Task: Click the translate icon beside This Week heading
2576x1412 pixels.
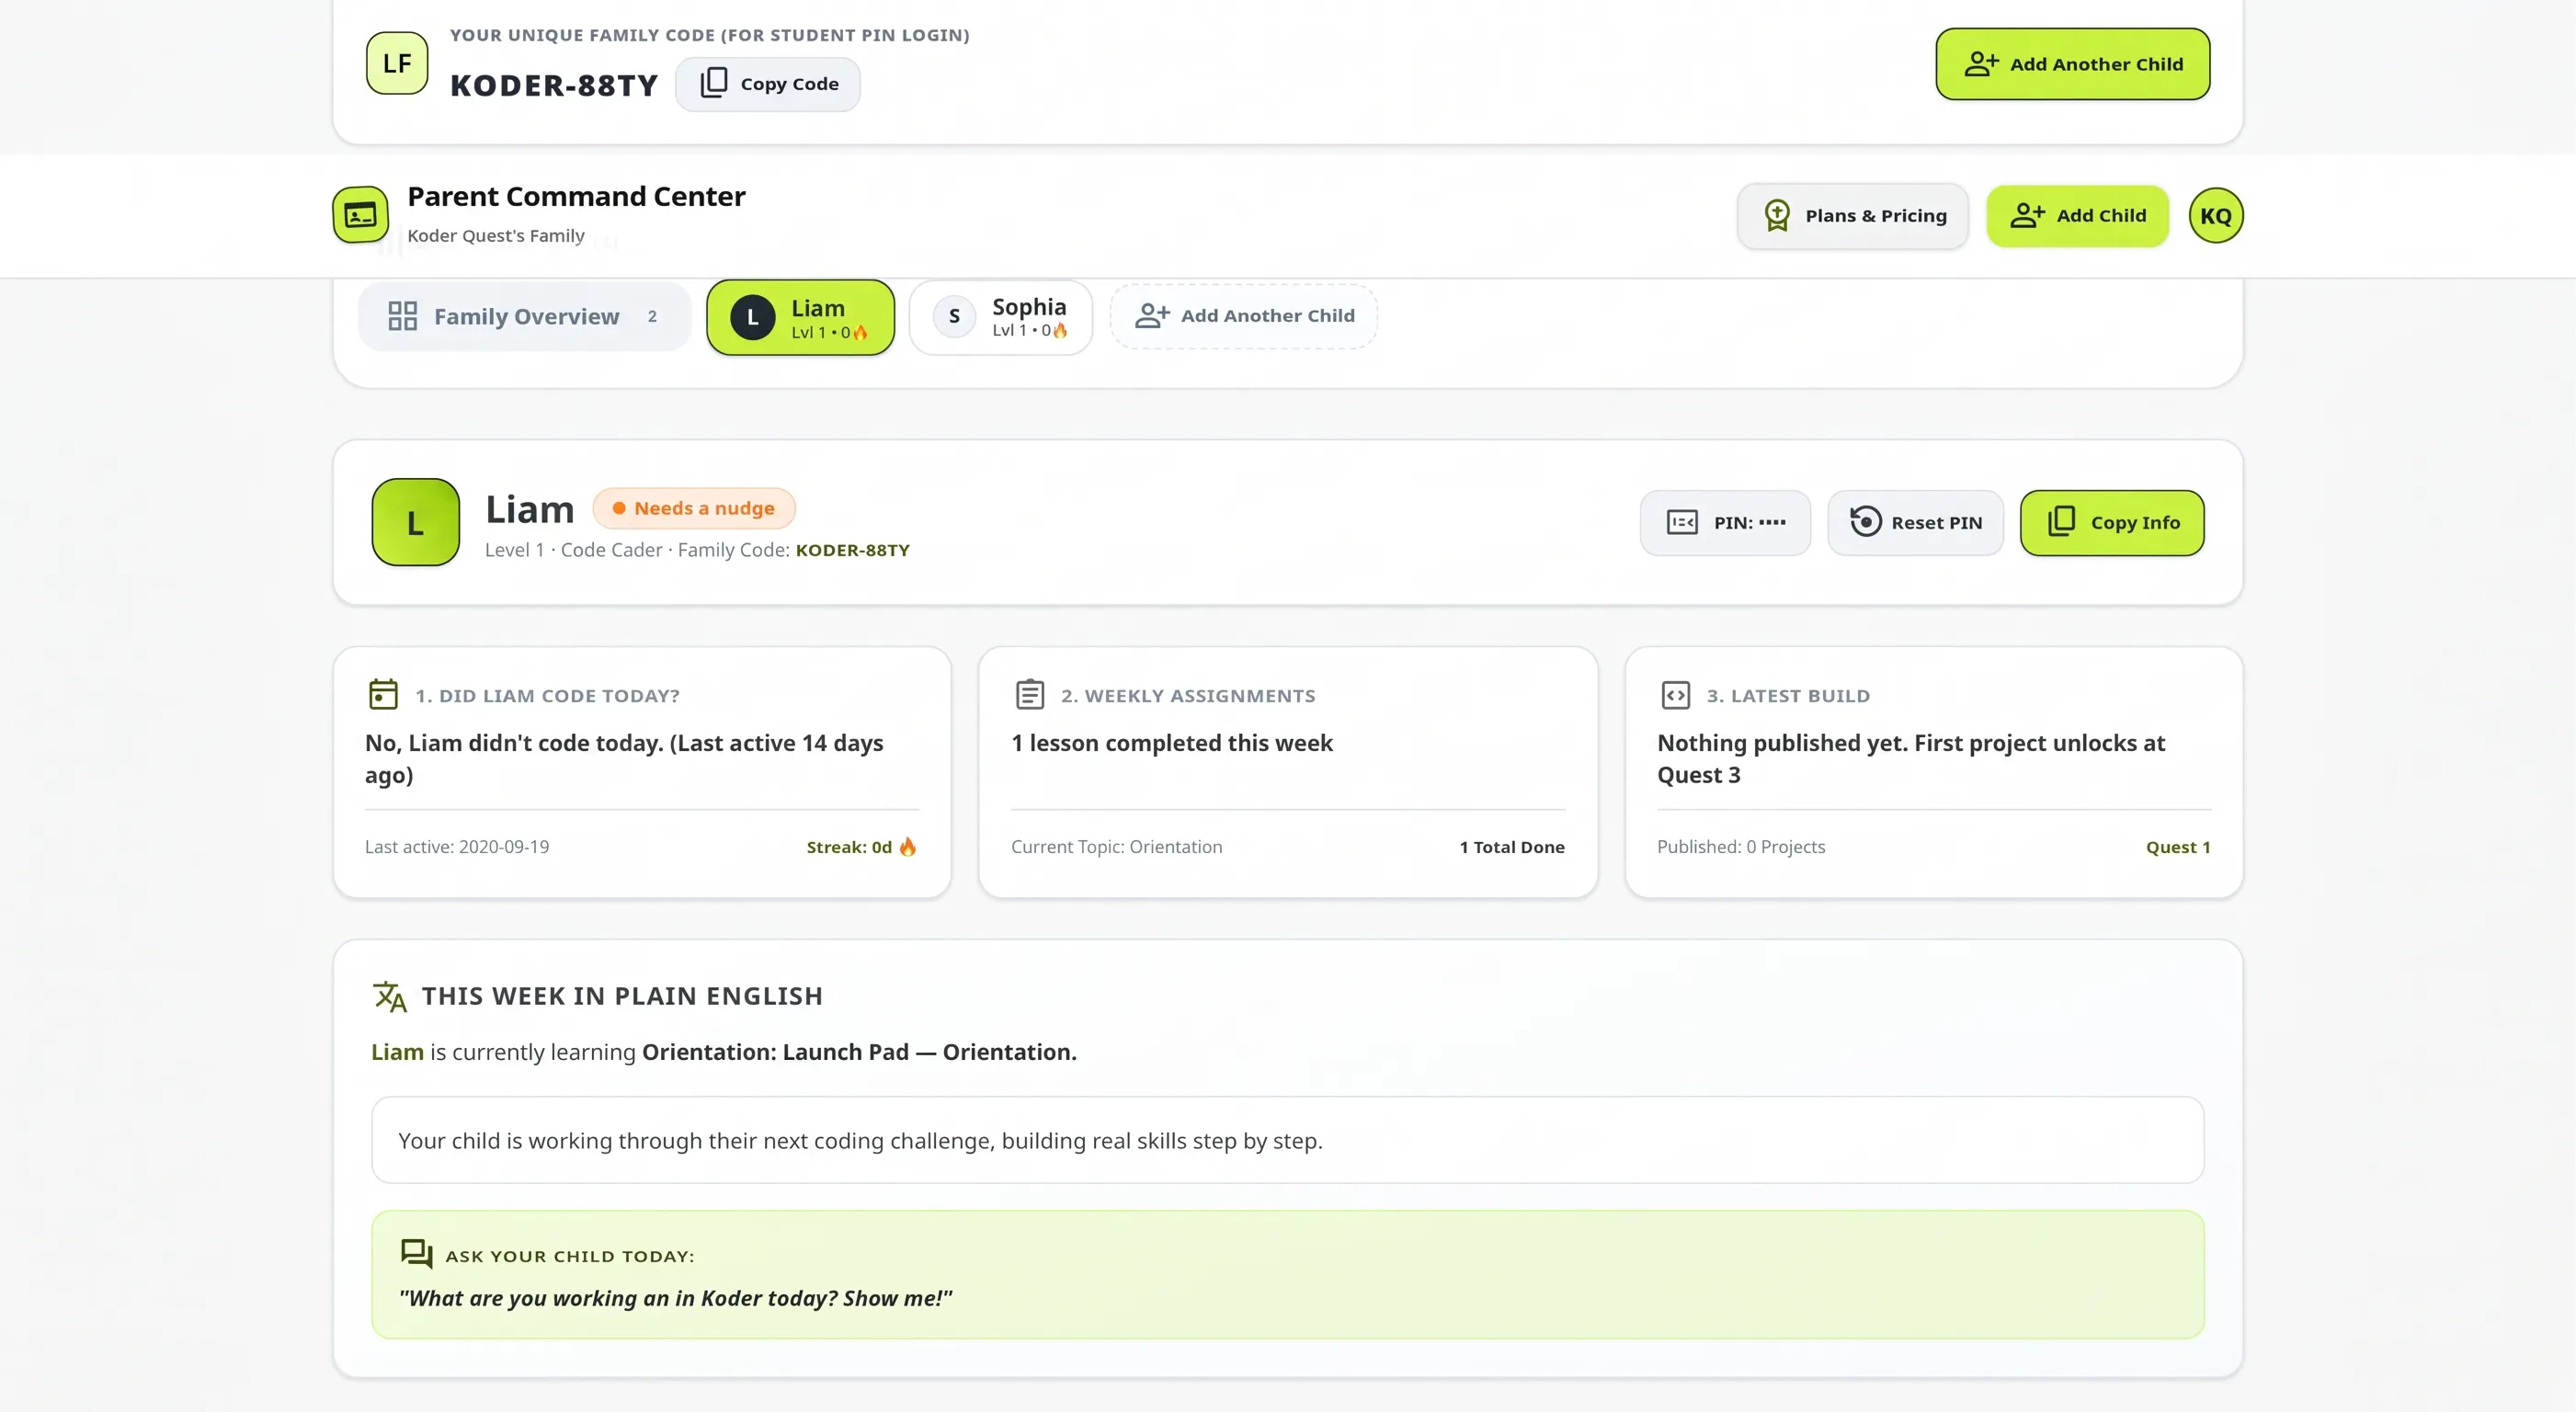Action: click(389, 996)
